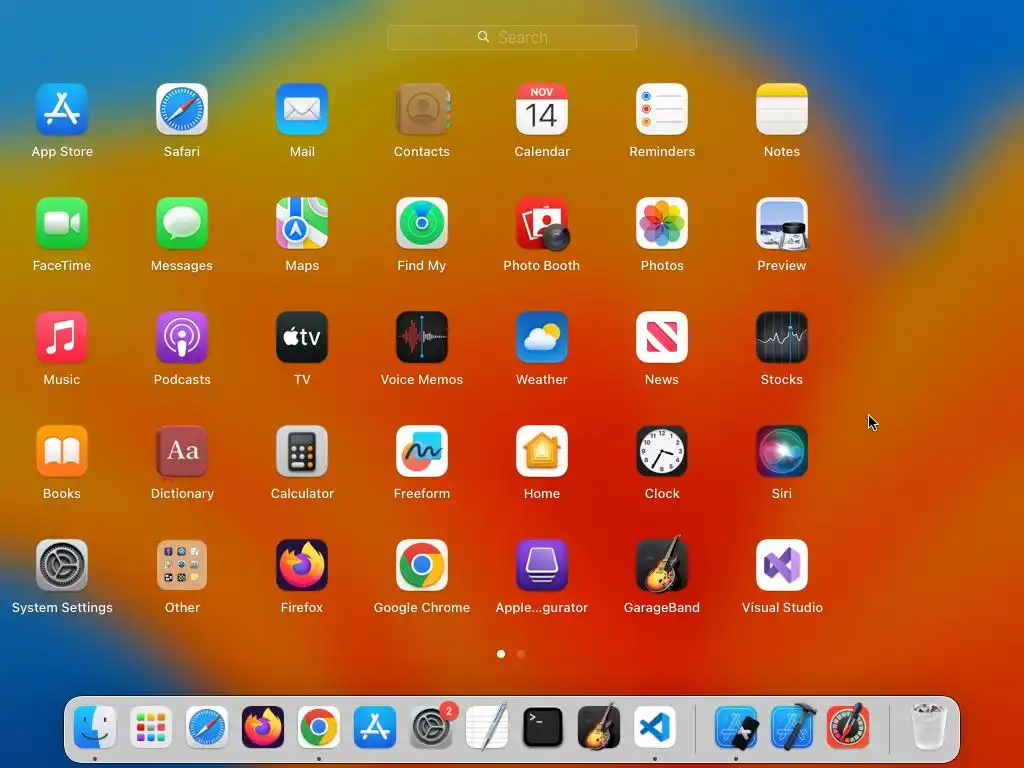Open the Contacts app
Screen dimensions: 1024x768
tap(422, 109)
